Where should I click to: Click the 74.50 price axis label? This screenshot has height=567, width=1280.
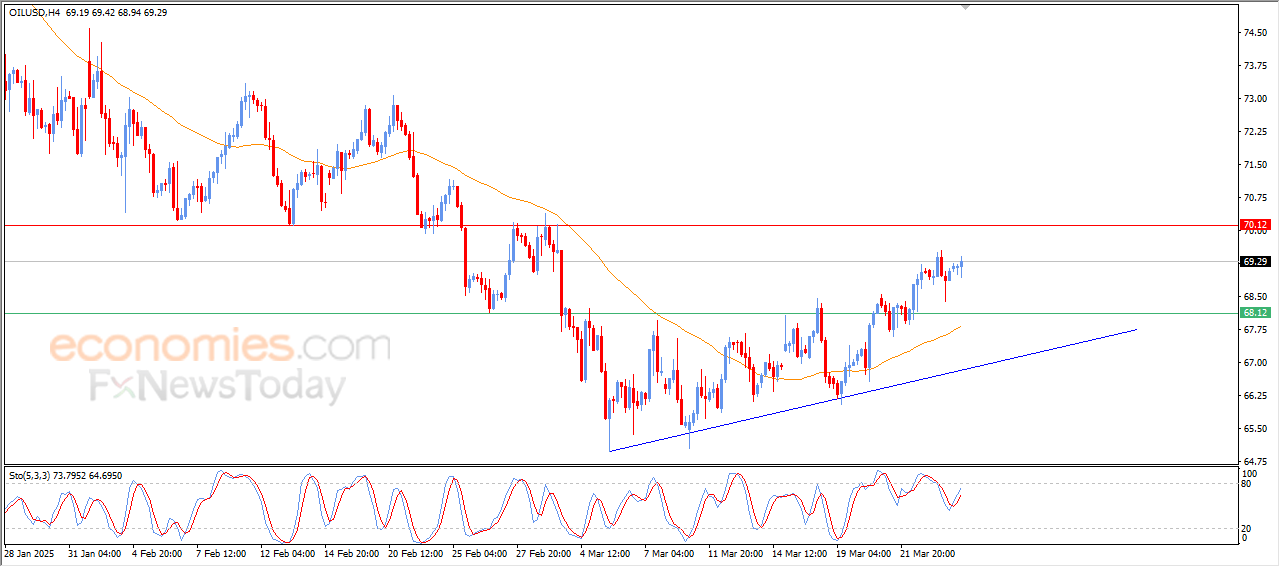click(1256, 33)
